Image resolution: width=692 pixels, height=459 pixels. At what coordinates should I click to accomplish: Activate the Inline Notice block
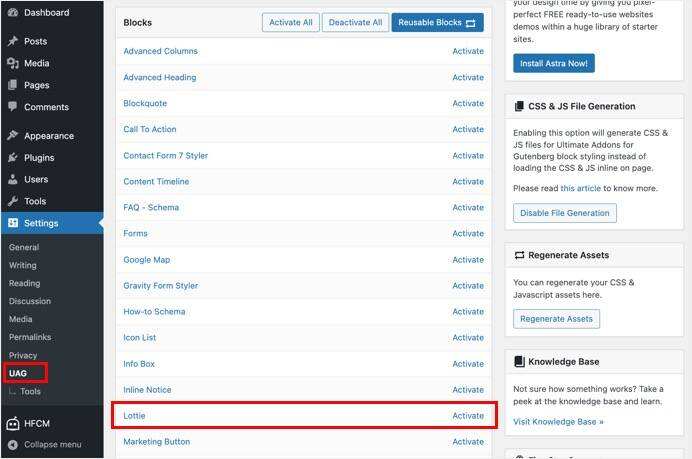(468, 390)
